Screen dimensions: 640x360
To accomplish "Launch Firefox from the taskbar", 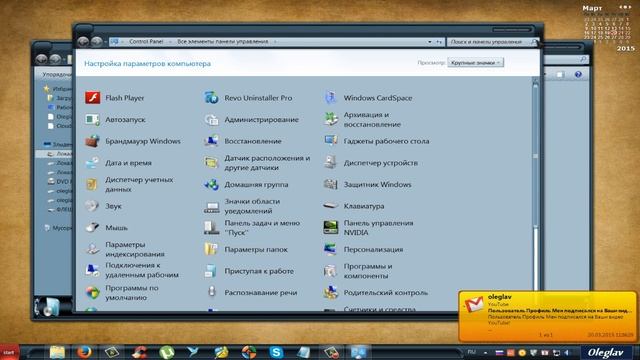I will click(x=84, y=352).
